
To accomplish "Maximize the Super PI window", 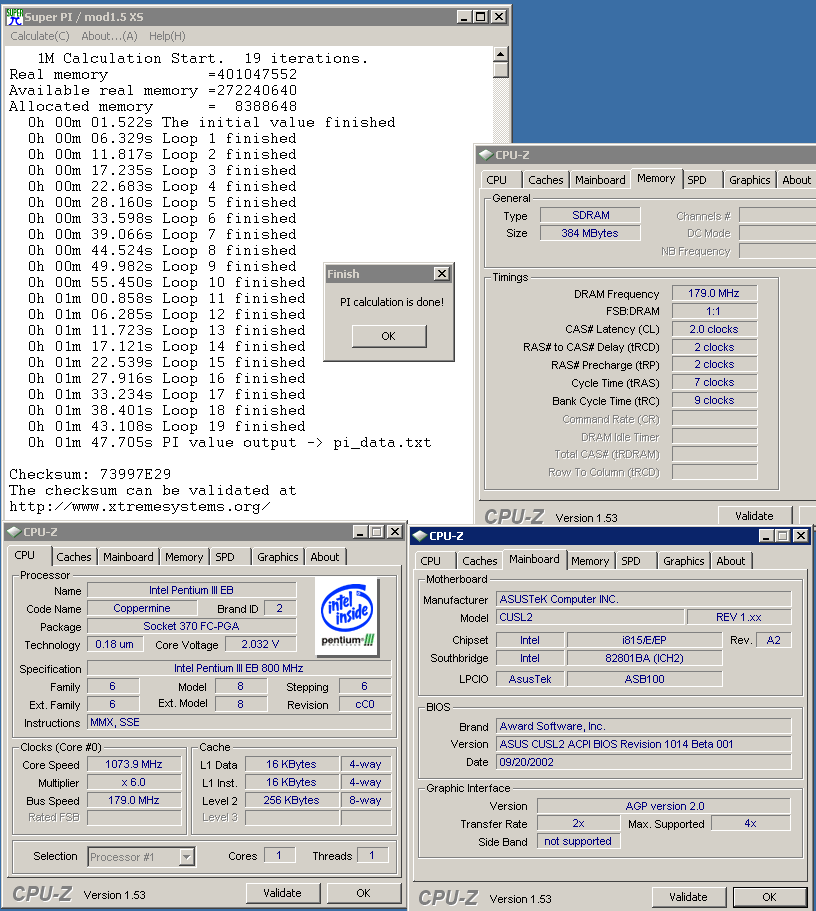I will (x=480, y=17).
